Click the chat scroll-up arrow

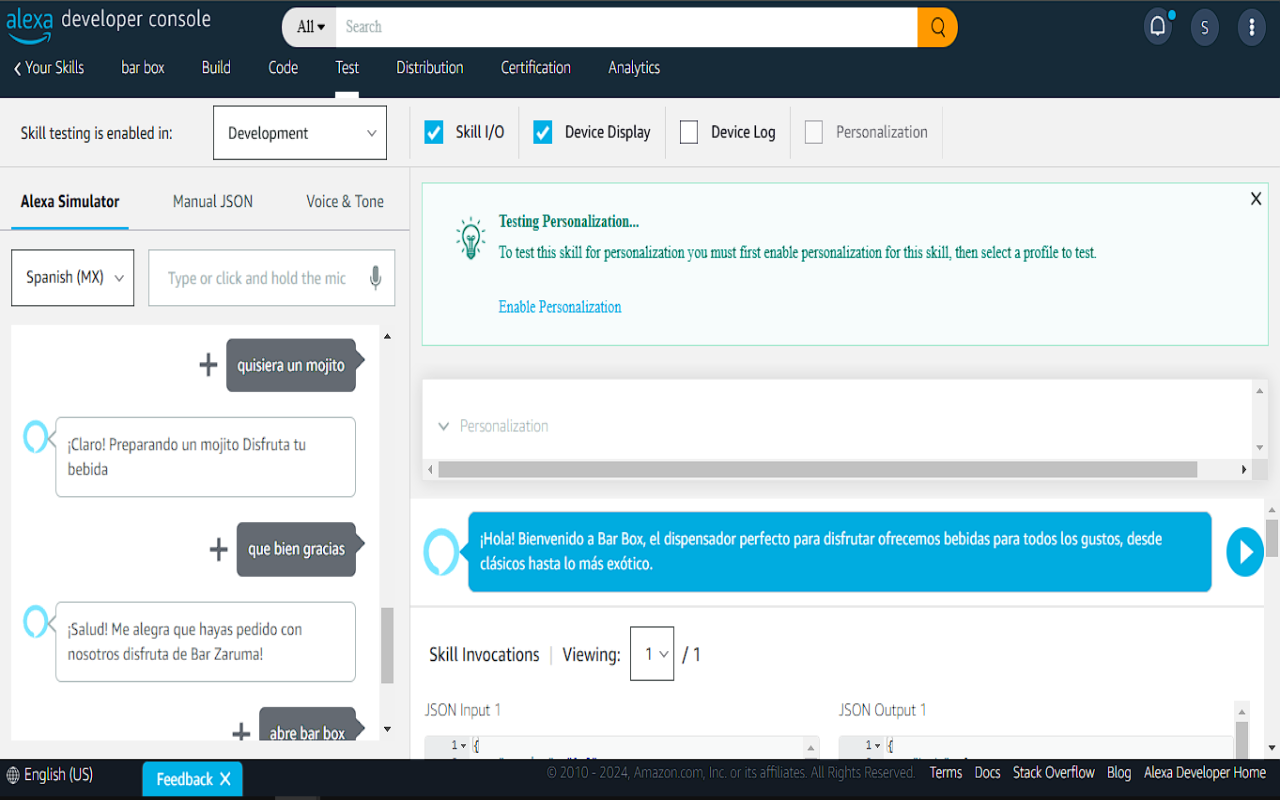click(x=387, y=337)
